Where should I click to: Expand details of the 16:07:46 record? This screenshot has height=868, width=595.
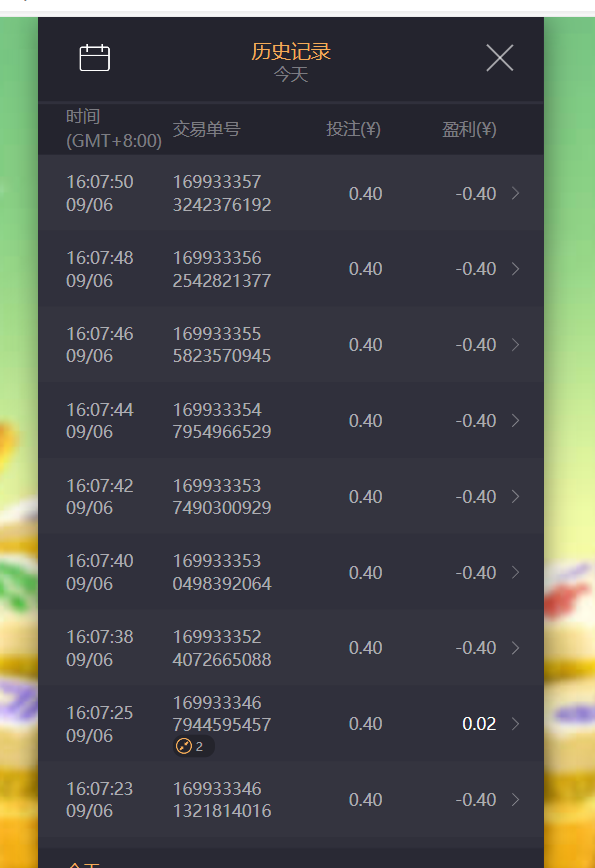[x=515, y=345]
